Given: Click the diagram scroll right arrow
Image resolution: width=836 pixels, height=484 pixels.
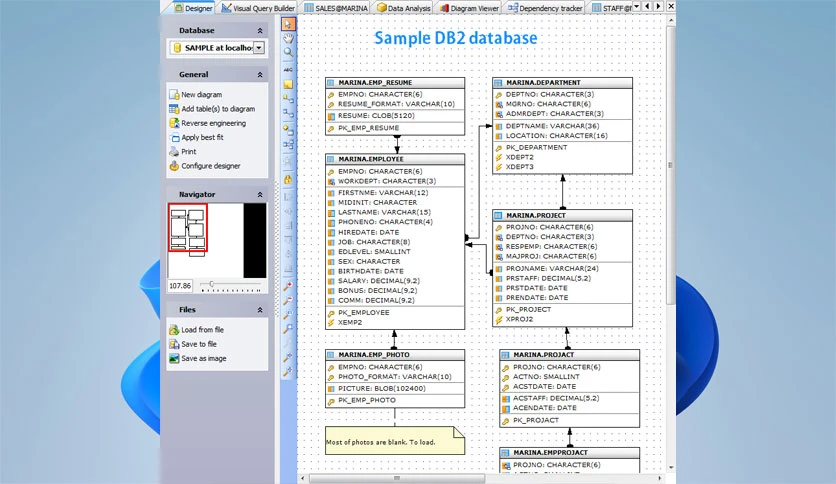Looking at the screenshot, I should (x=660, y=478).
